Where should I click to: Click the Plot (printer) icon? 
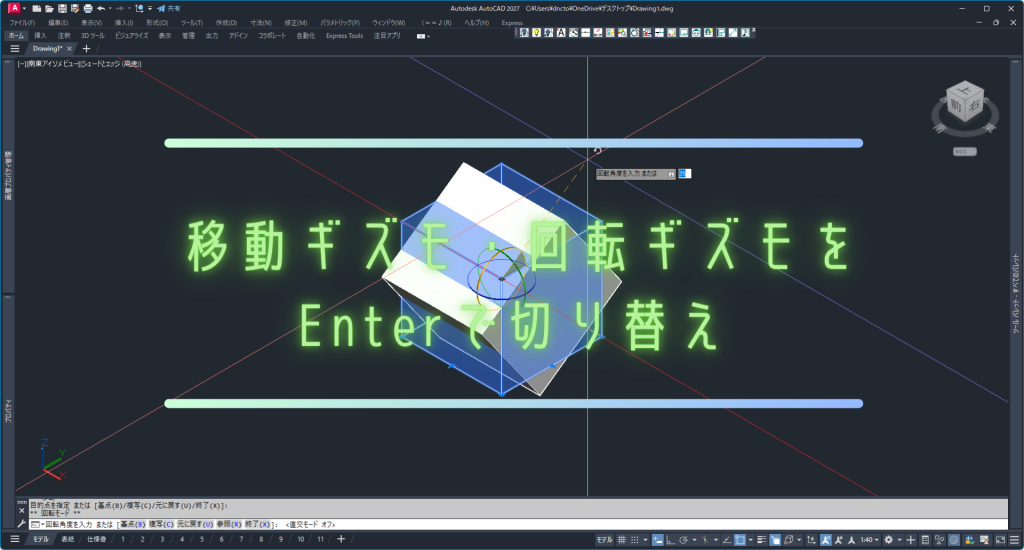pyautogui.click(x=87, y=8)
